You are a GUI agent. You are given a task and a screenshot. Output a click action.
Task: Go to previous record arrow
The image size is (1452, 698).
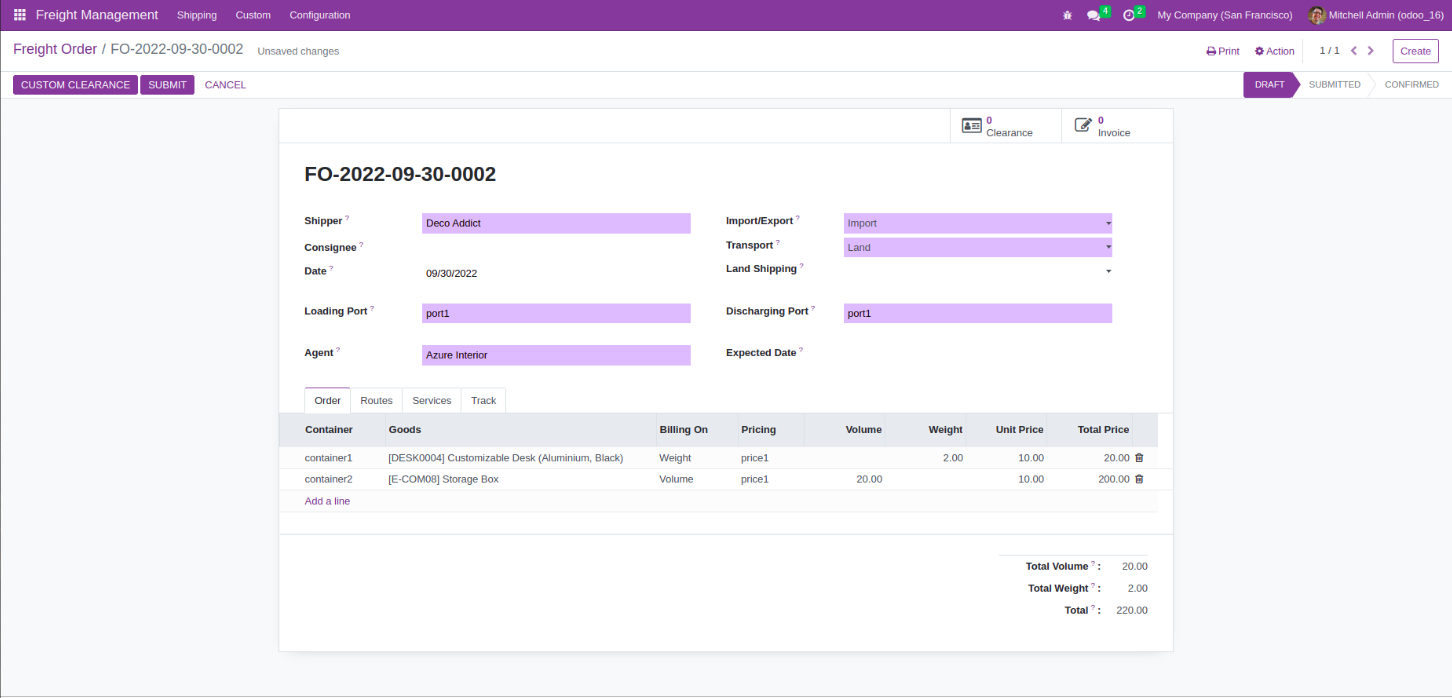(1354, 51)
